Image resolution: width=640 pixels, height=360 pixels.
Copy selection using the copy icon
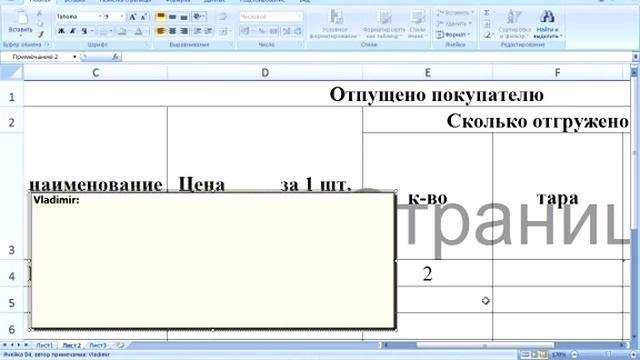(40, 24)
